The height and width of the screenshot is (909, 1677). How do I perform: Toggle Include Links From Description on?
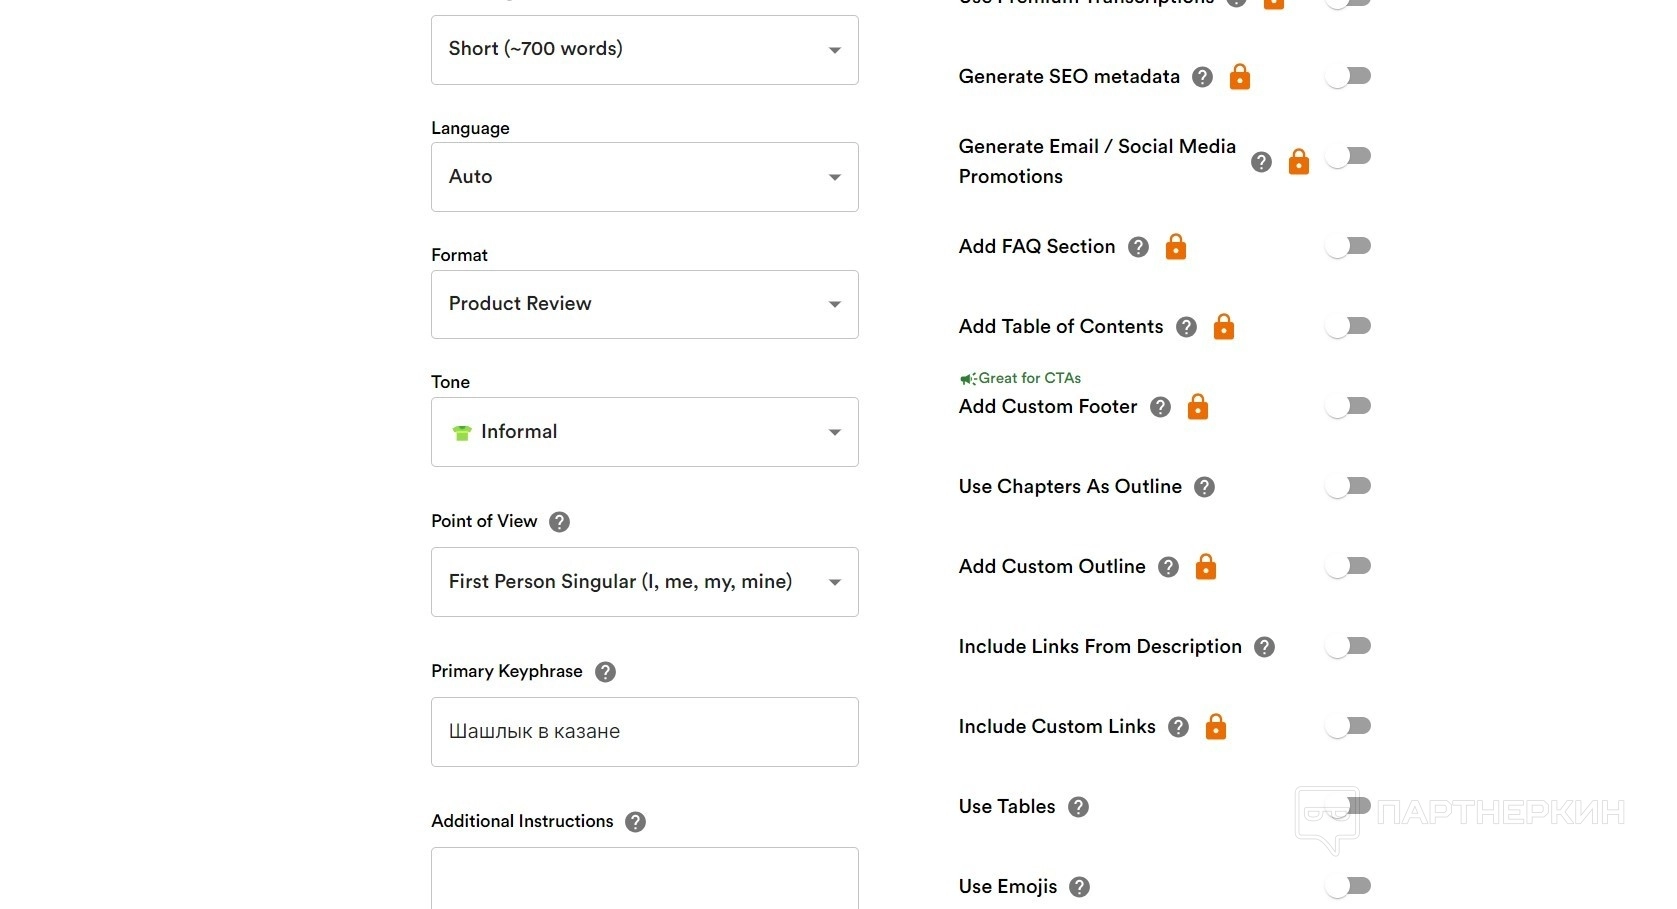1348,646
